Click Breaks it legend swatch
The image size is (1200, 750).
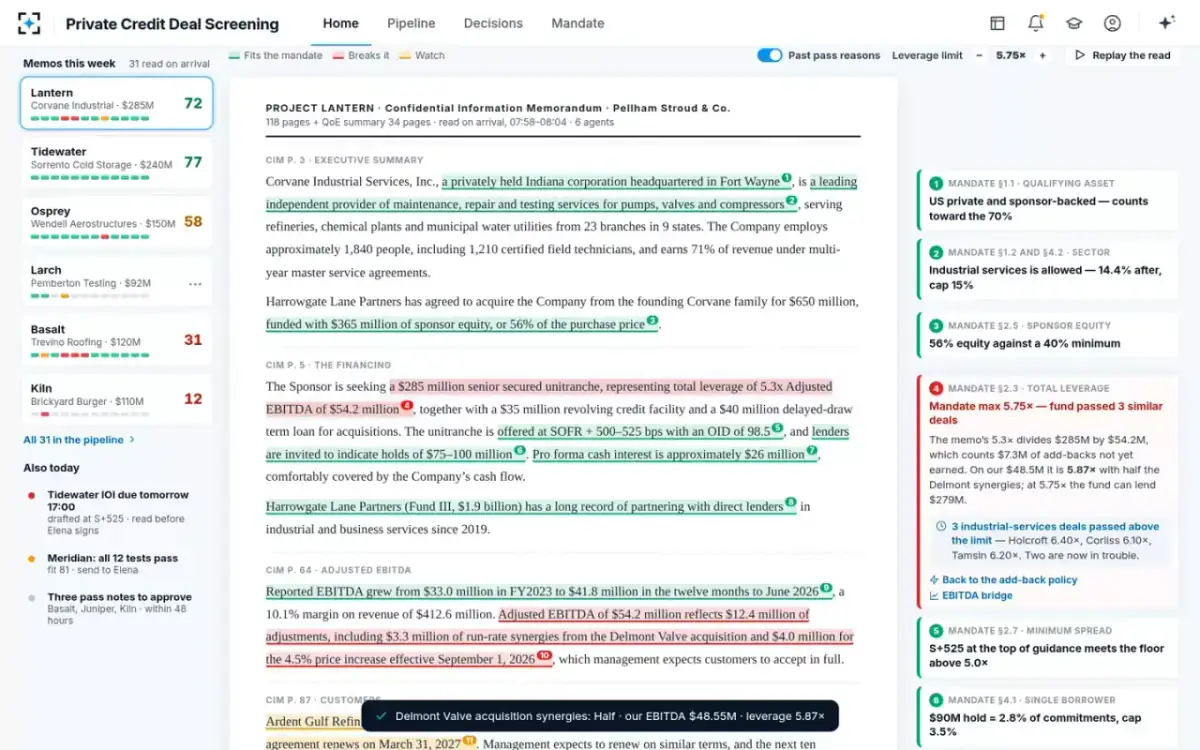[338, 56]
